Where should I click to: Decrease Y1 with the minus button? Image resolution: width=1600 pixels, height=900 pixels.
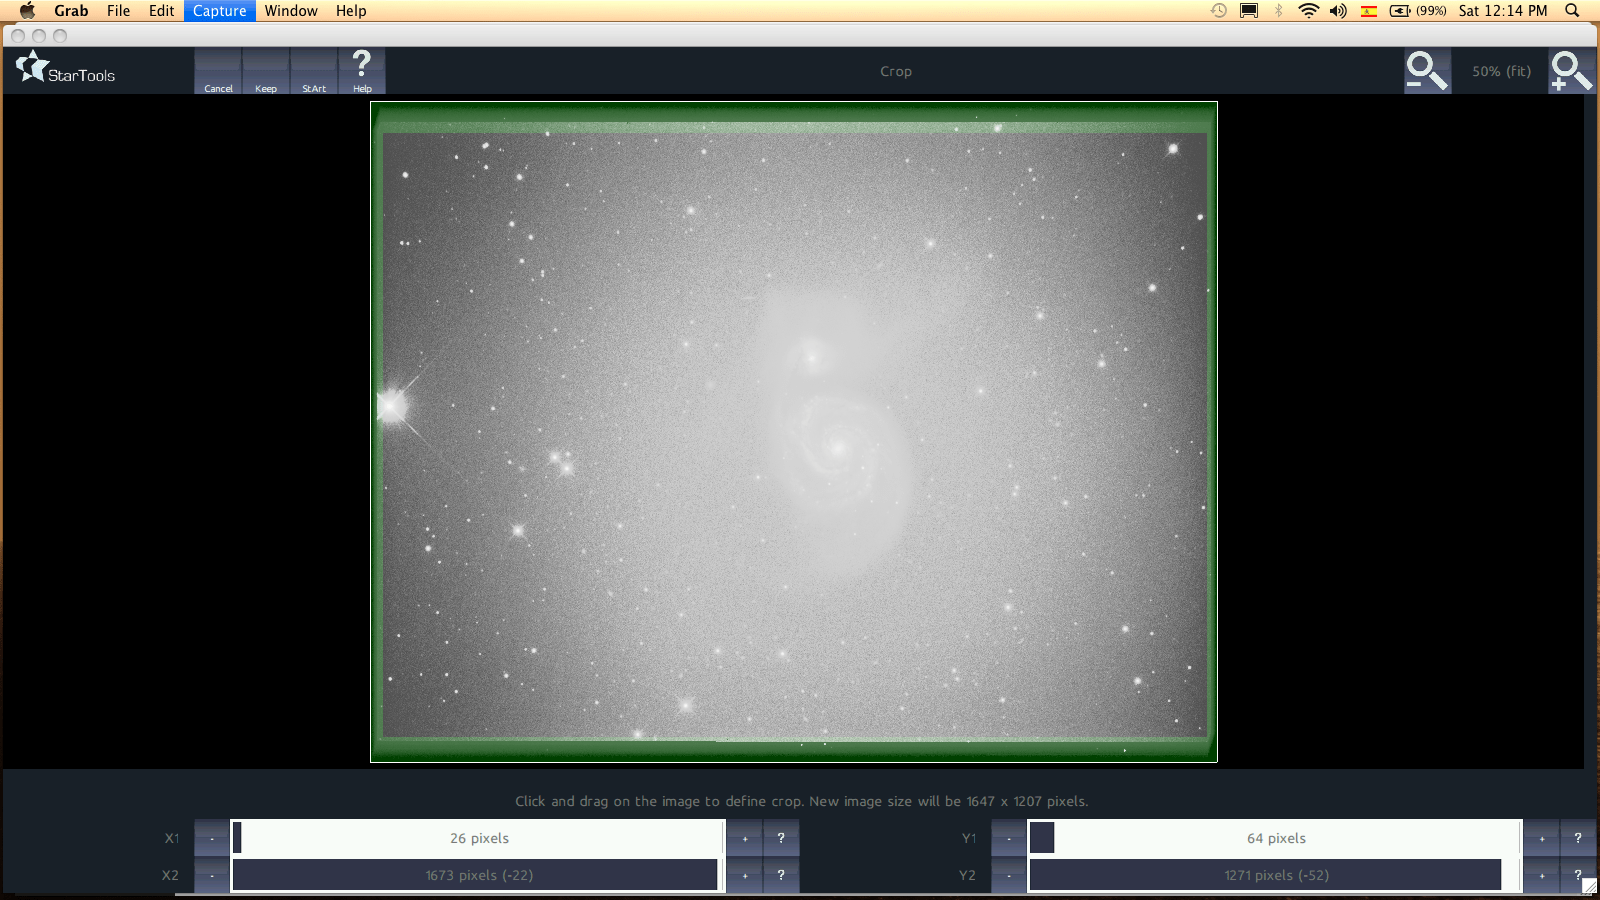pyautogui.click(x=1009, y=838)
